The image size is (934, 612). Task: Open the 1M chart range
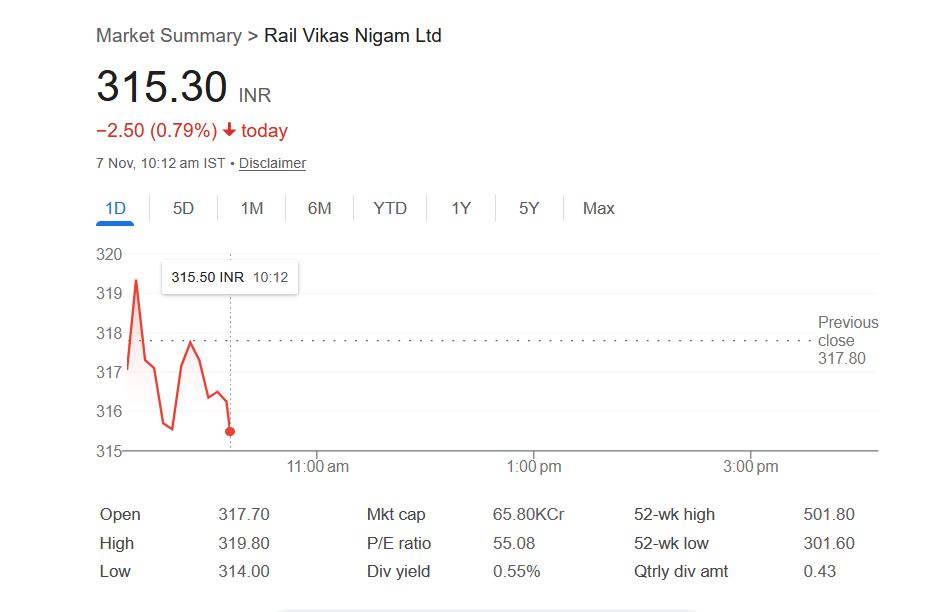(252, 208)
